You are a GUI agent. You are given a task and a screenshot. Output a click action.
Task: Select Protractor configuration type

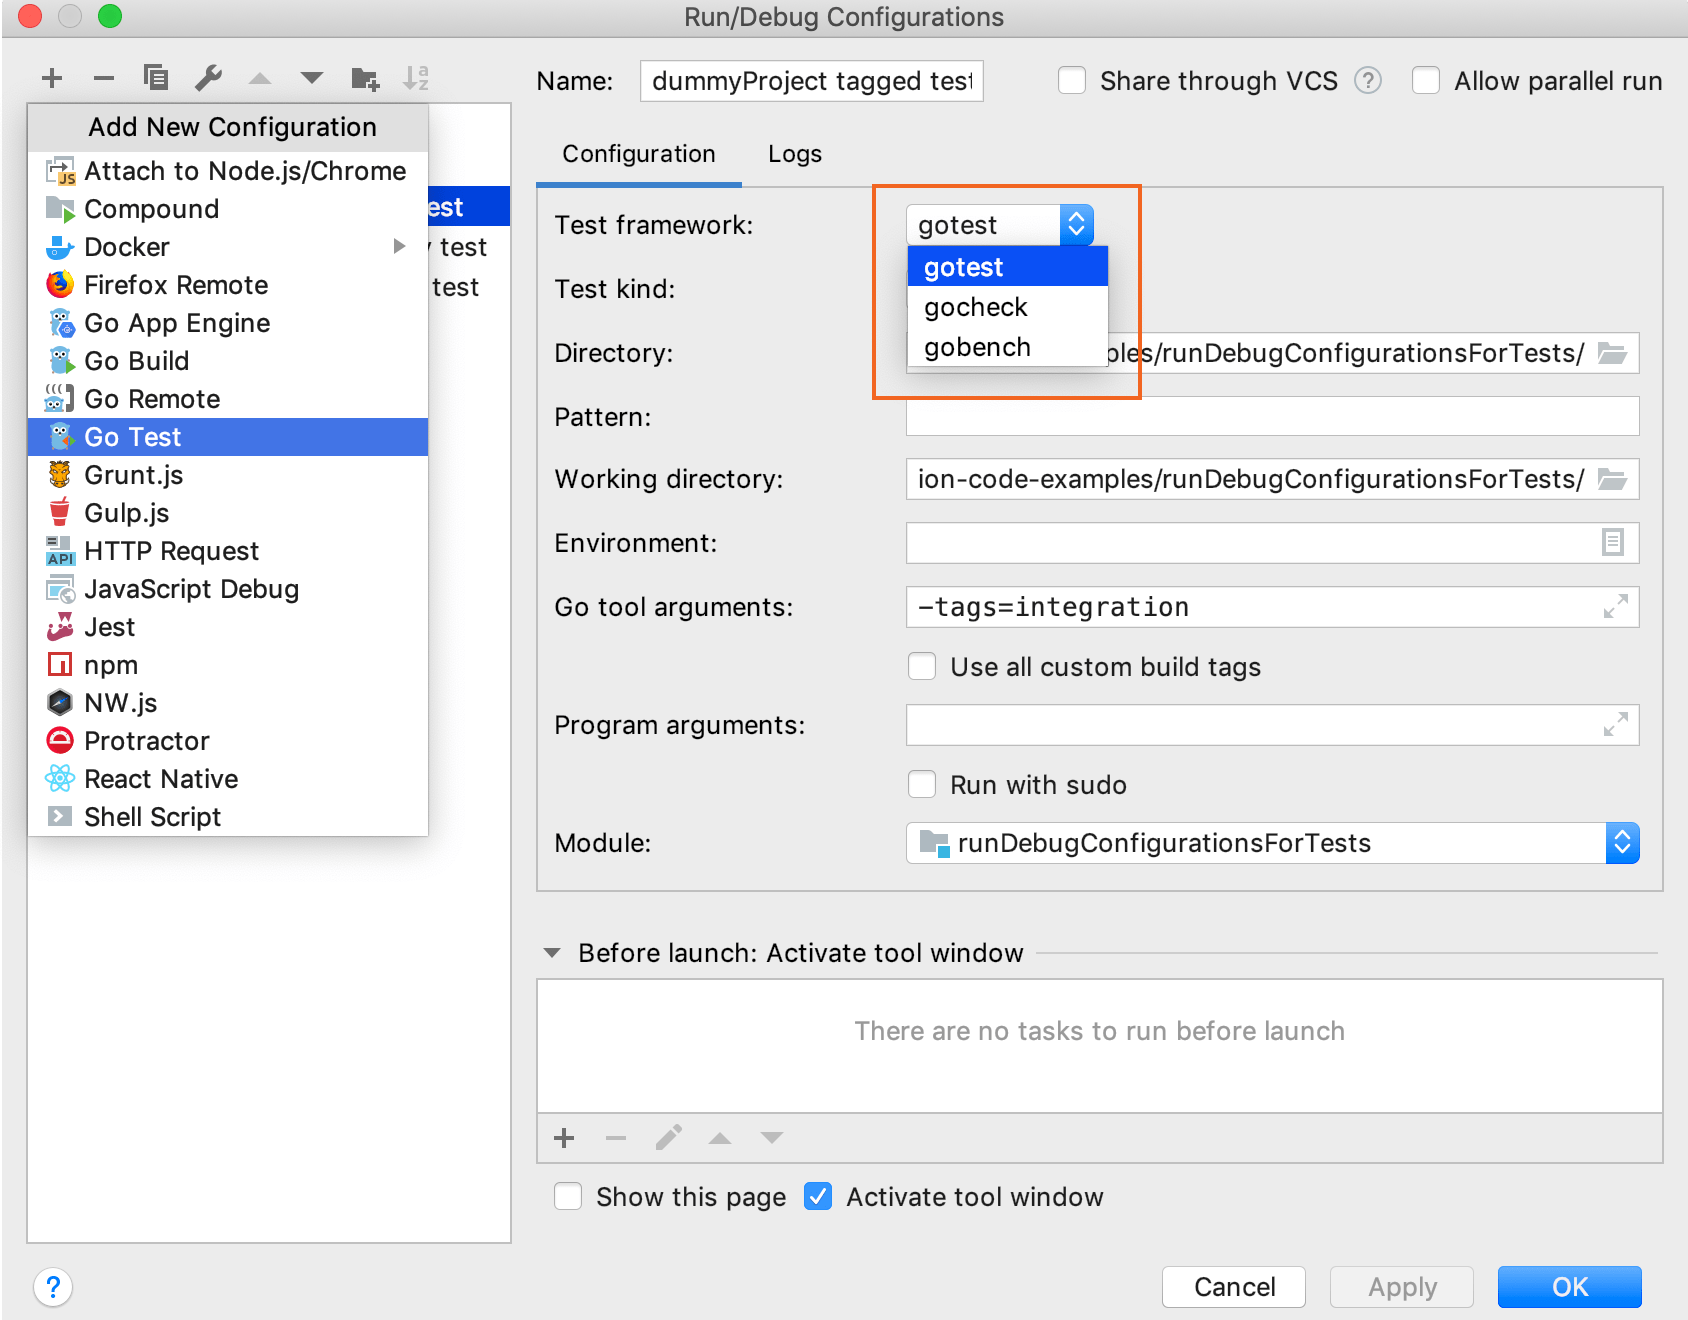[x=228, y=741]
